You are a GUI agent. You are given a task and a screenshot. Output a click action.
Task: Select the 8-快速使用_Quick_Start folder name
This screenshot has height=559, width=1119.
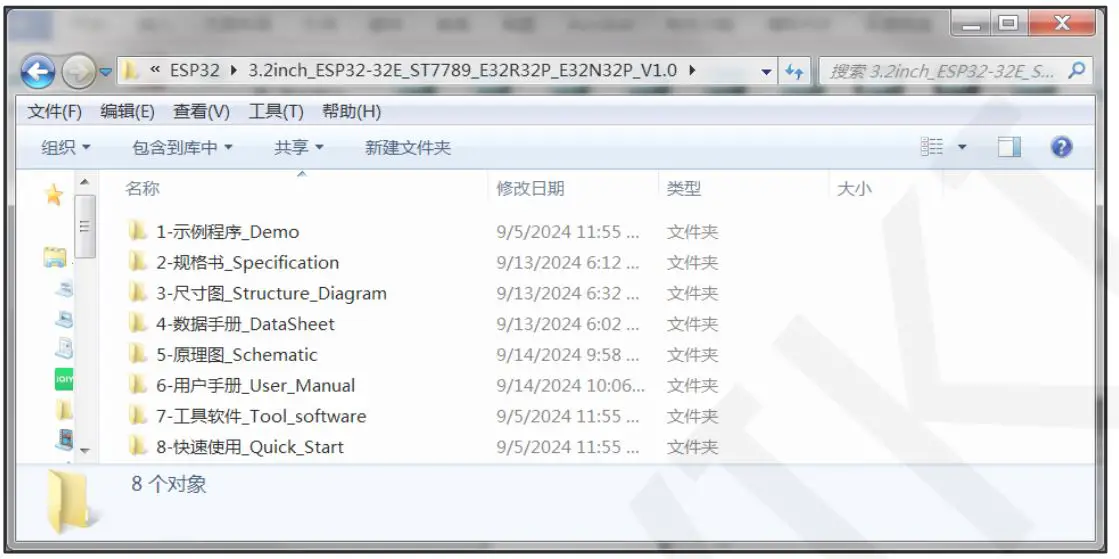[250, 447]
